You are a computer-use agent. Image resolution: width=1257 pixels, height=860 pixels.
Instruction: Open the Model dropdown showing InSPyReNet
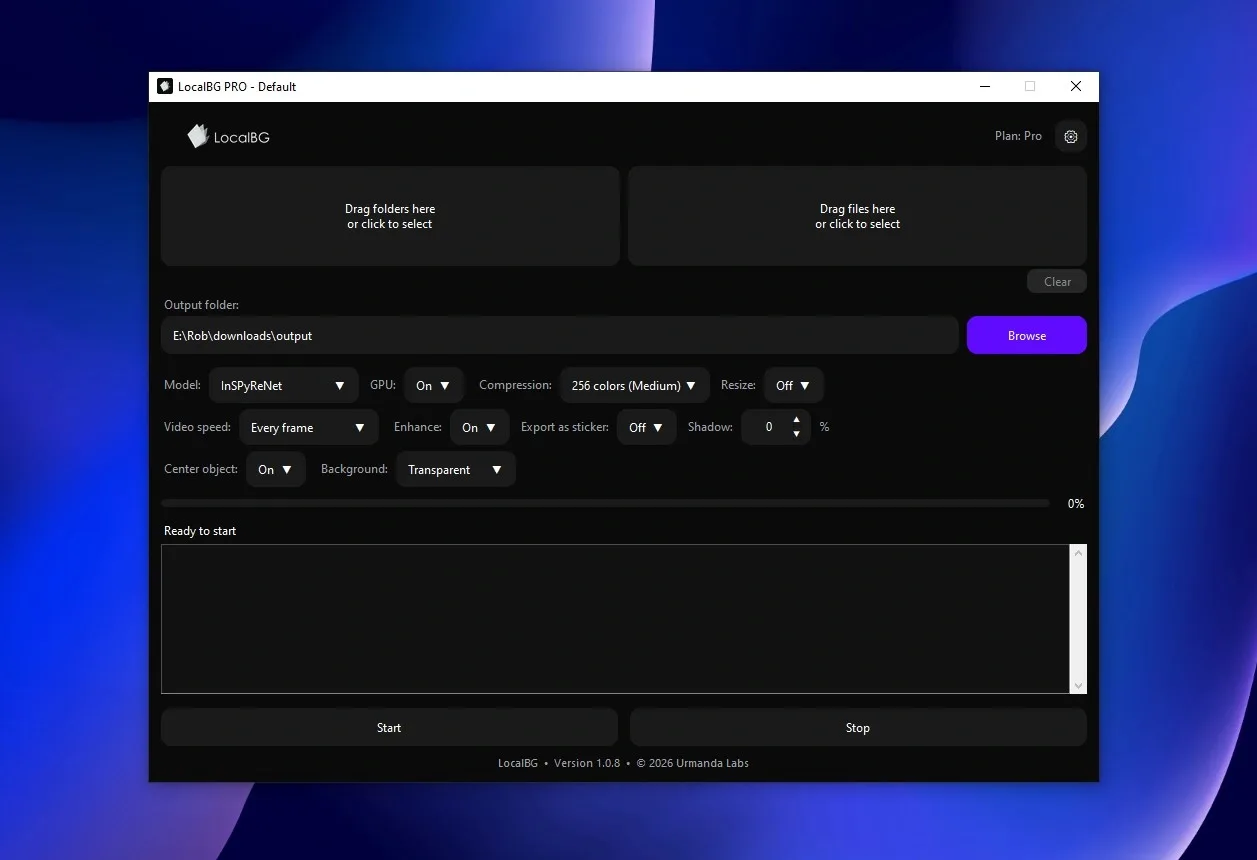point(283,386)
